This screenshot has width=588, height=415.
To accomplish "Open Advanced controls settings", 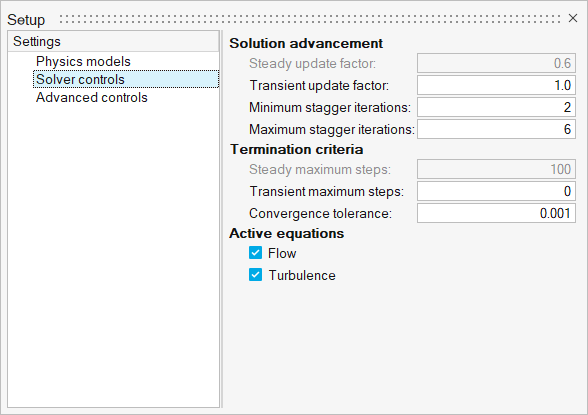I will (92, 97).
